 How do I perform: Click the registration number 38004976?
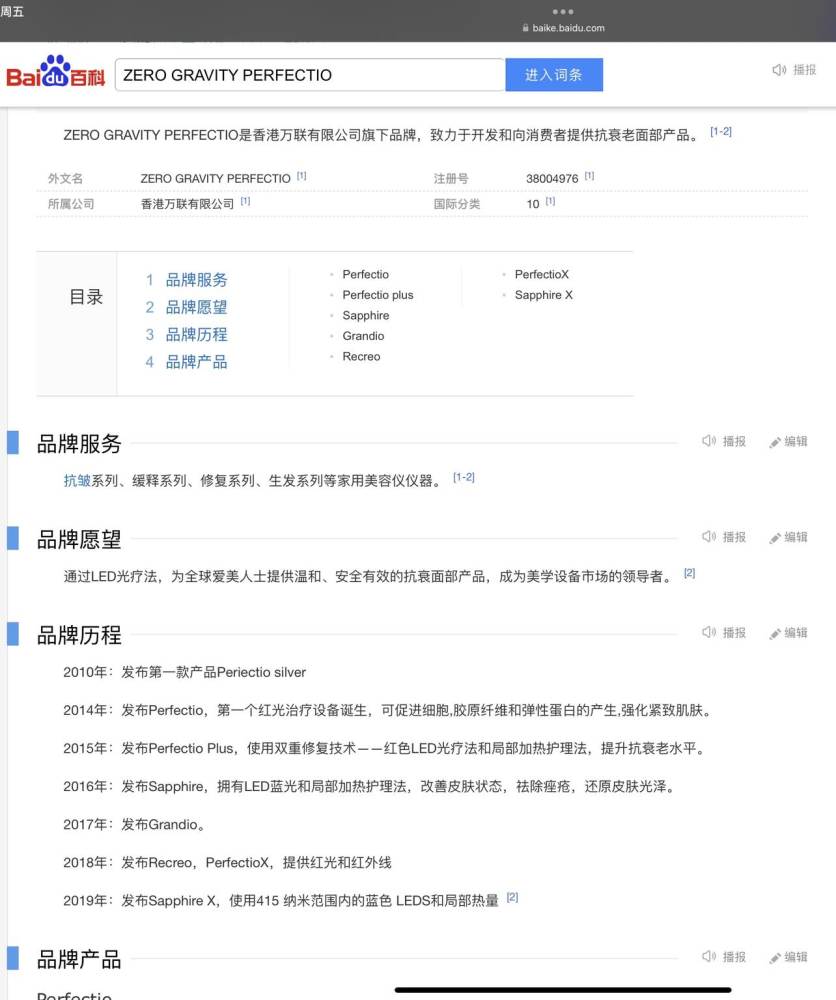(x=552, y=179)
